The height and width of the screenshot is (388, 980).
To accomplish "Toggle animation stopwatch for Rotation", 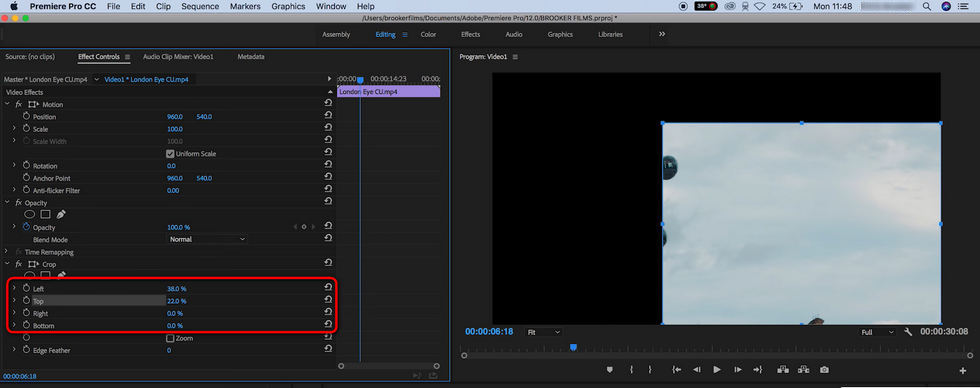I will tap(26, 166).
